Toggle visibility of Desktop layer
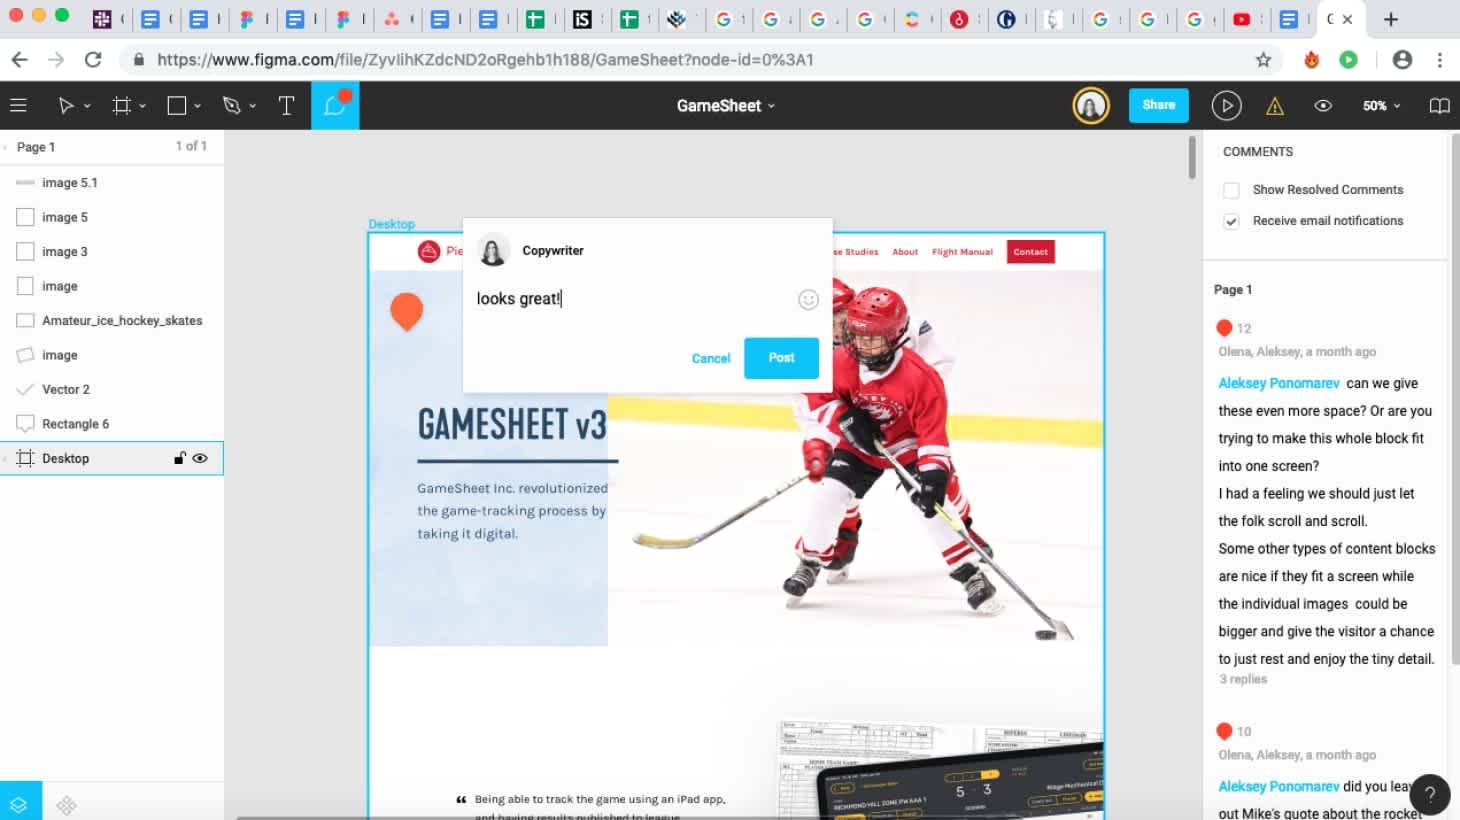 pos(200,458)
